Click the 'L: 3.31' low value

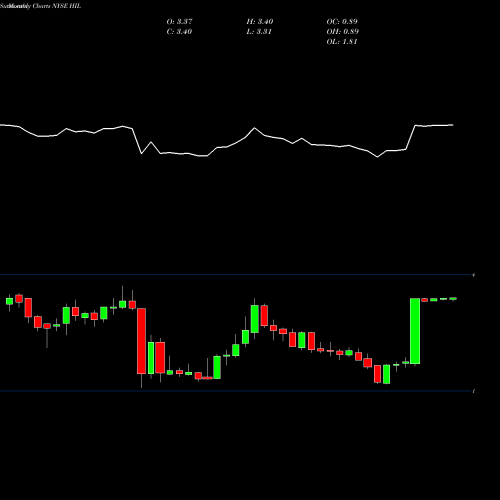(x=259, y=32)
